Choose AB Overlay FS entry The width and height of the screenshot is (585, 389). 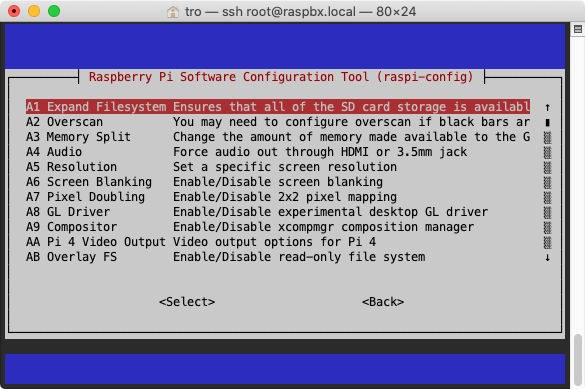(x=278, y=257)
